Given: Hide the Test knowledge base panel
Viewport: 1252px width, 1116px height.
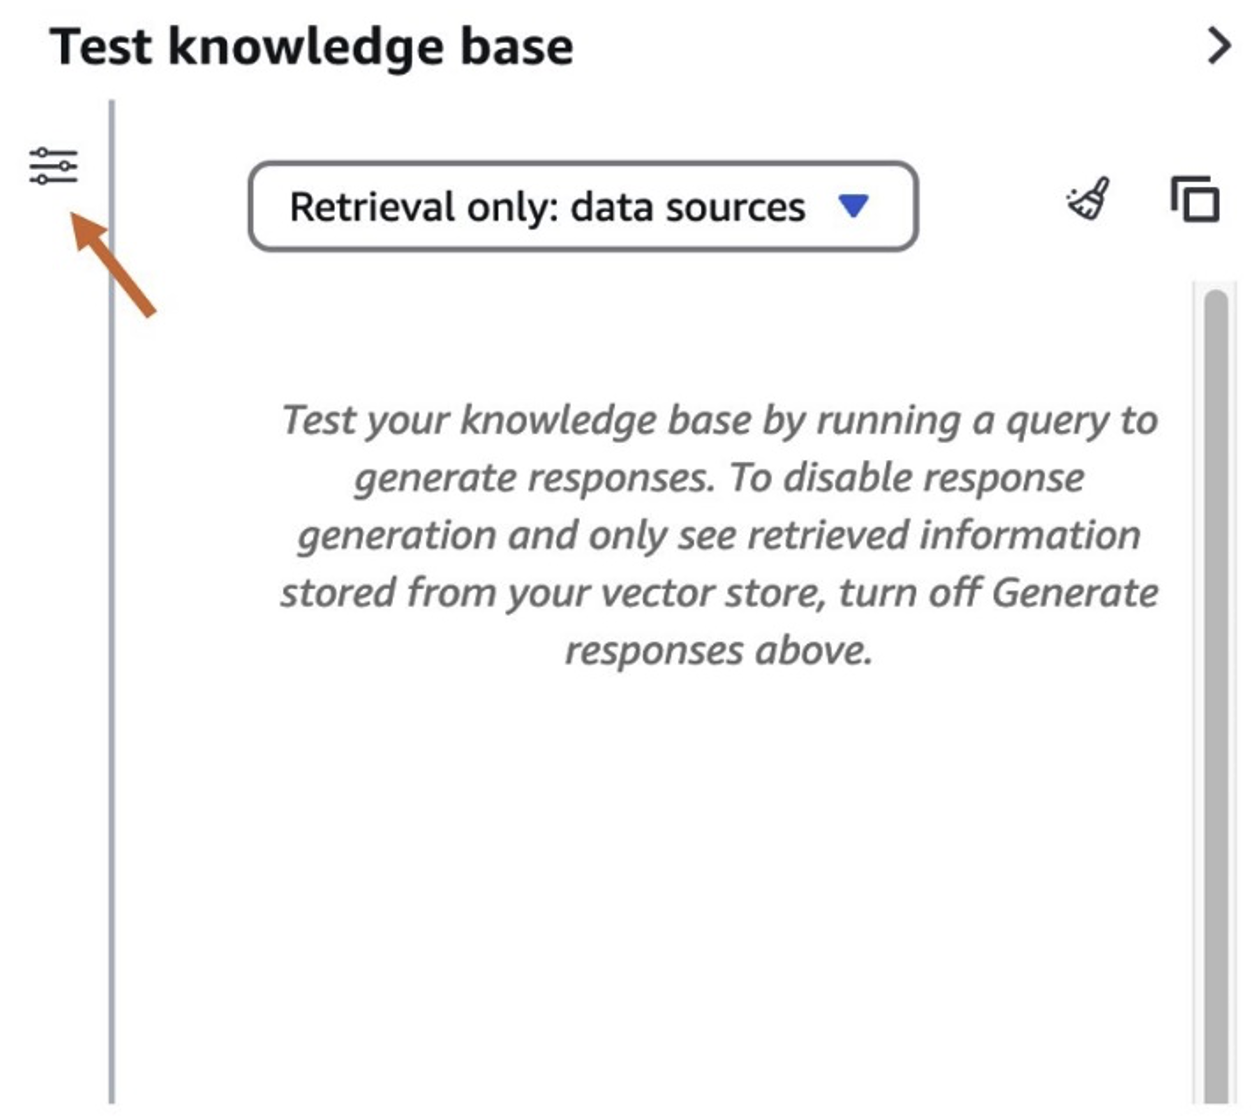Looking at the screenshot, I should point(1219,46).
